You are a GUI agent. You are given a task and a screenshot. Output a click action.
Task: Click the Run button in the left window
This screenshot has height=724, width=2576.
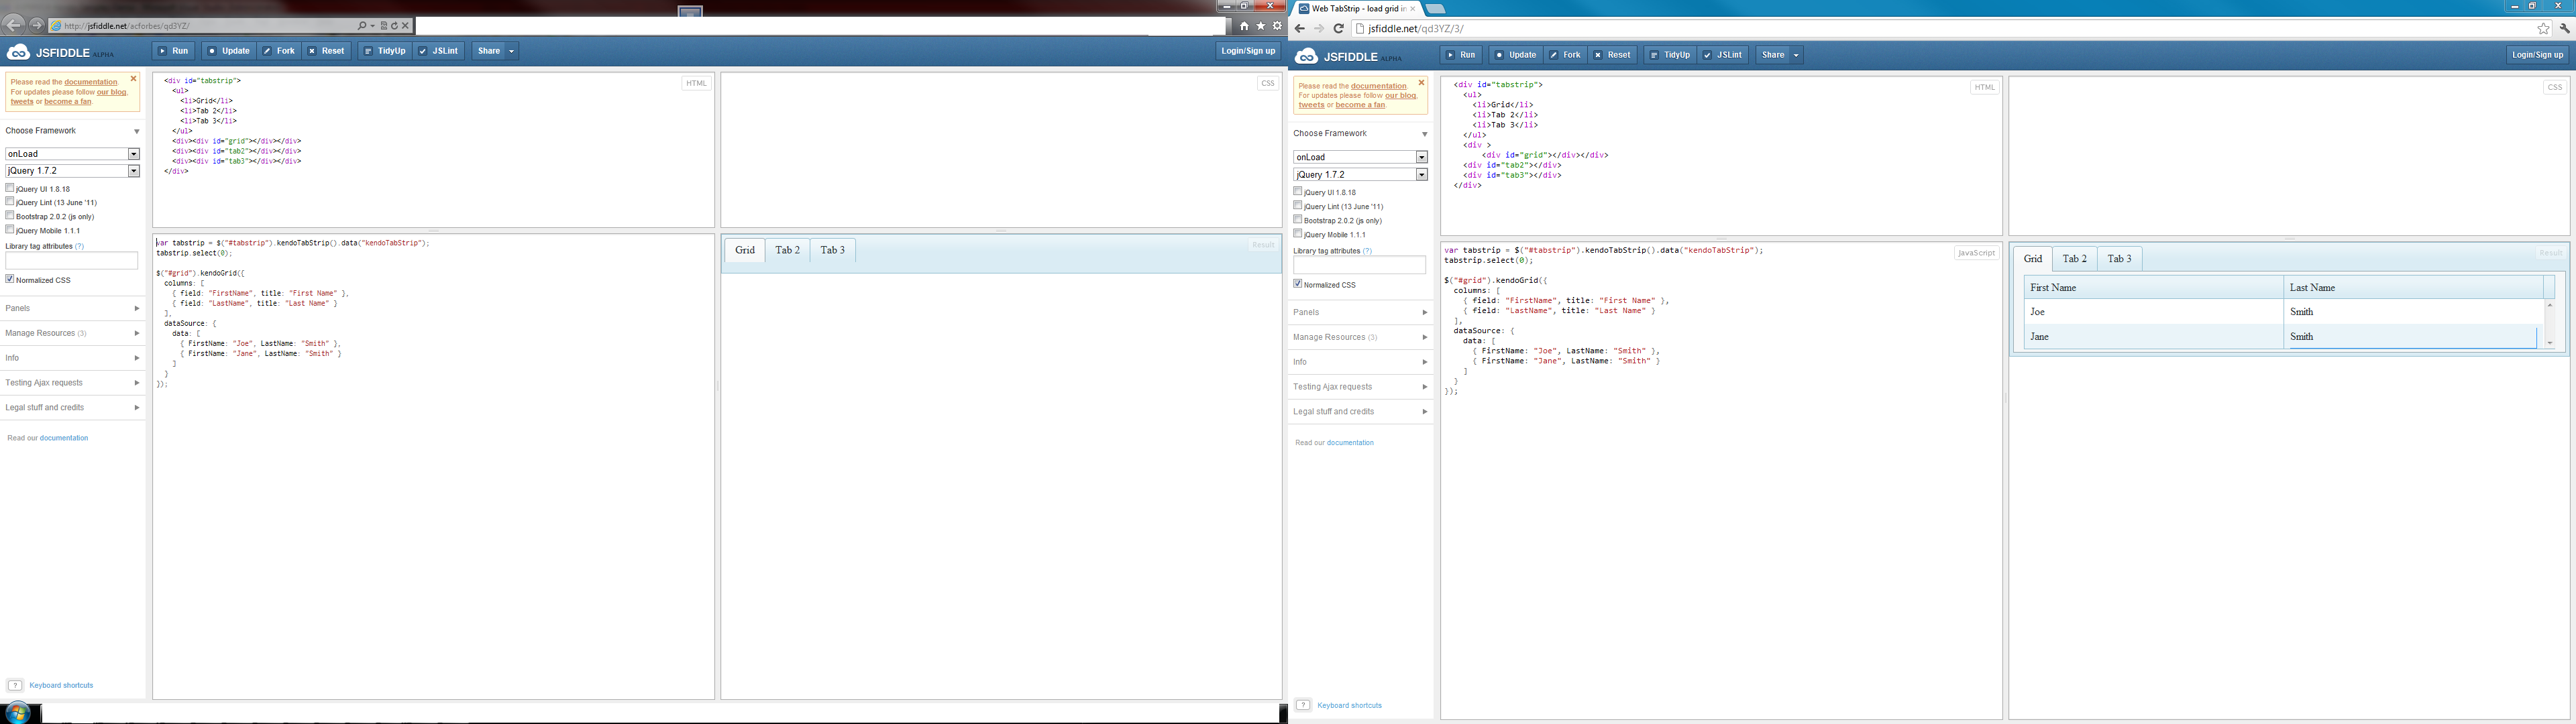point(174,51)
